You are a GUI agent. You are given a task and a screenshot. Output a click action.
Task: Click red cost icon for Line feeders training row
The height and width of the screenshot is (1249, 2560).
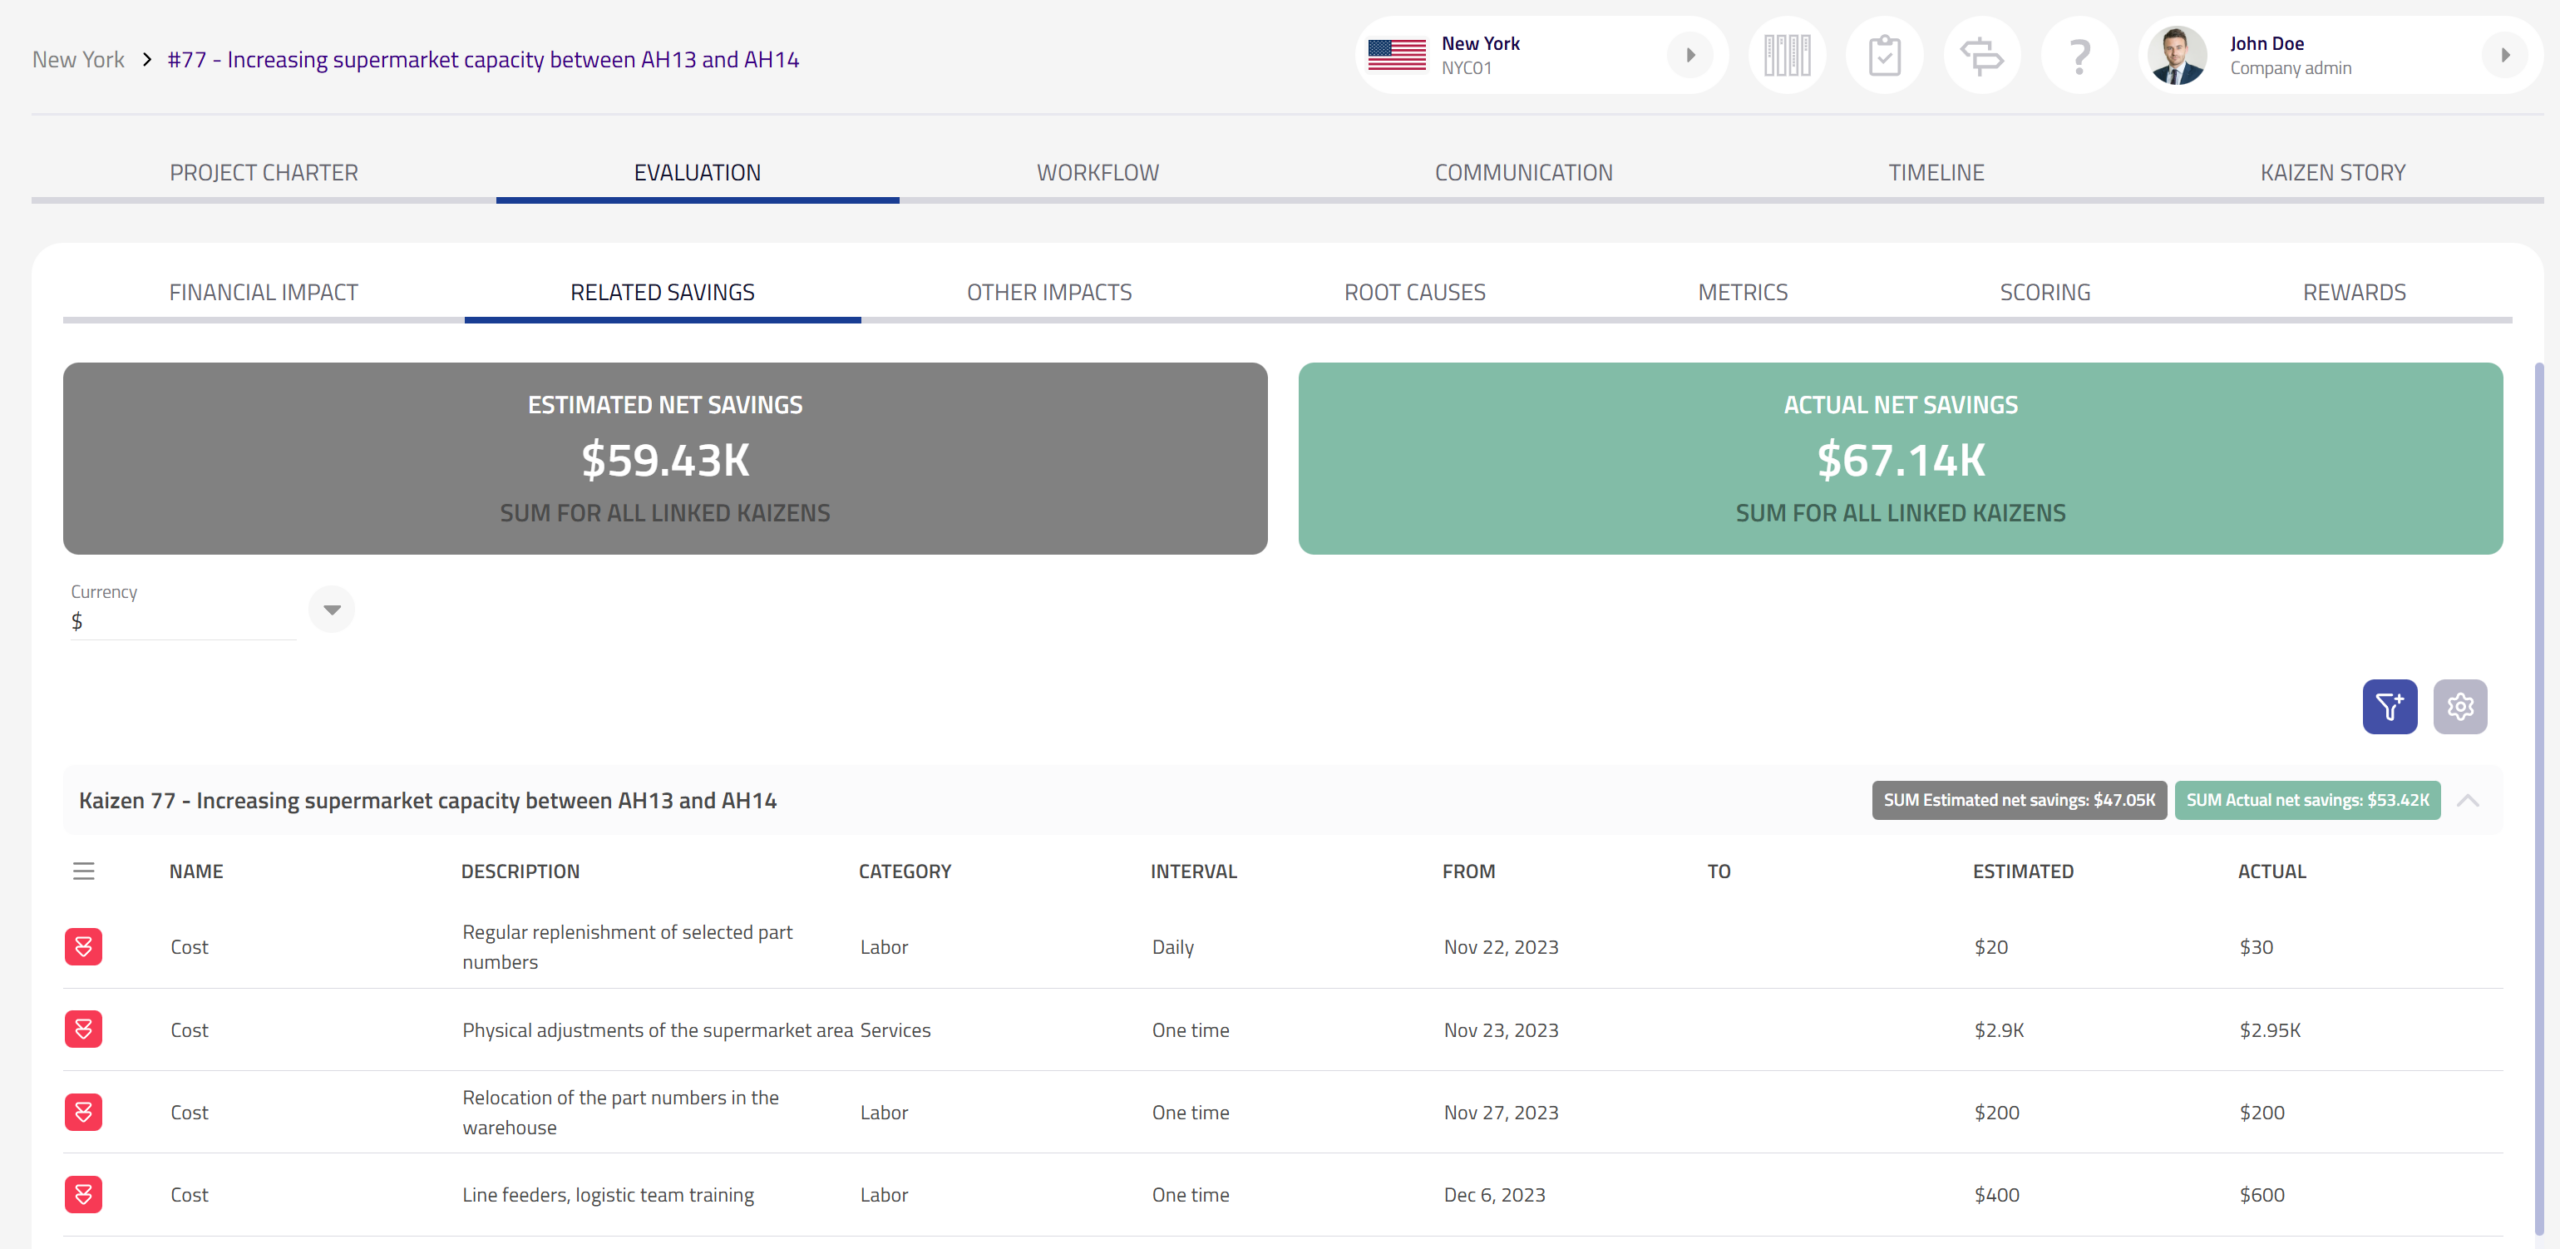84,1194
